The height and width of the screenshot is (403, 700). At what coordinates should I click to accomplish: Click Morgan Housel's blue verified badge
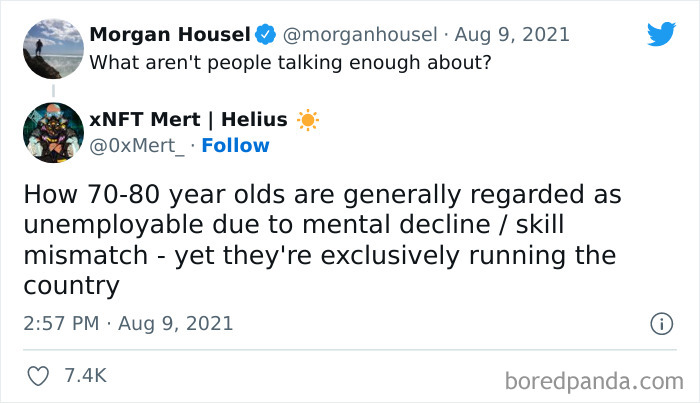pyautogui.click(x=265, y=35)
